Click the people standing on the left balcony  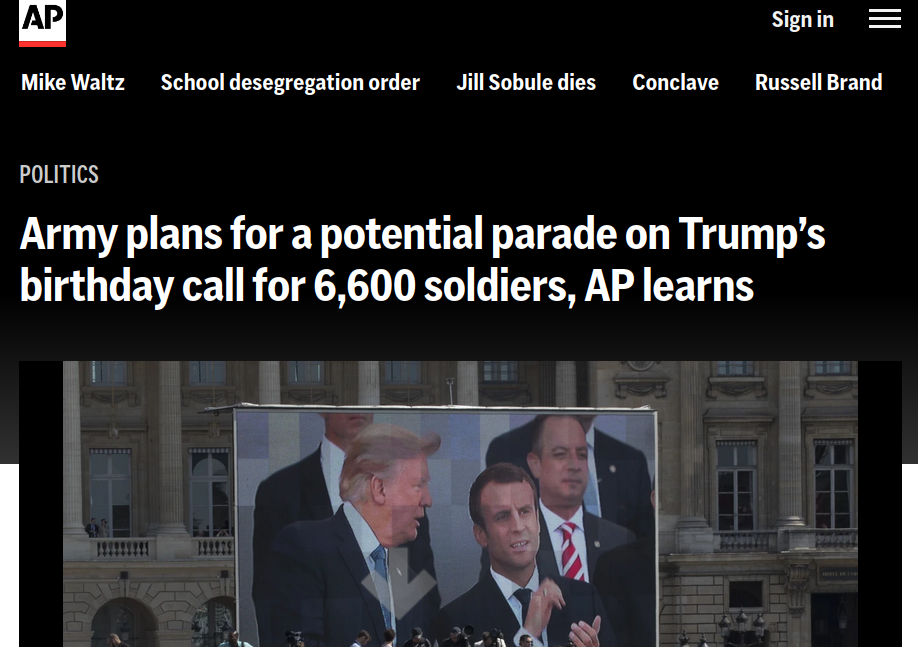click(97, 528)
